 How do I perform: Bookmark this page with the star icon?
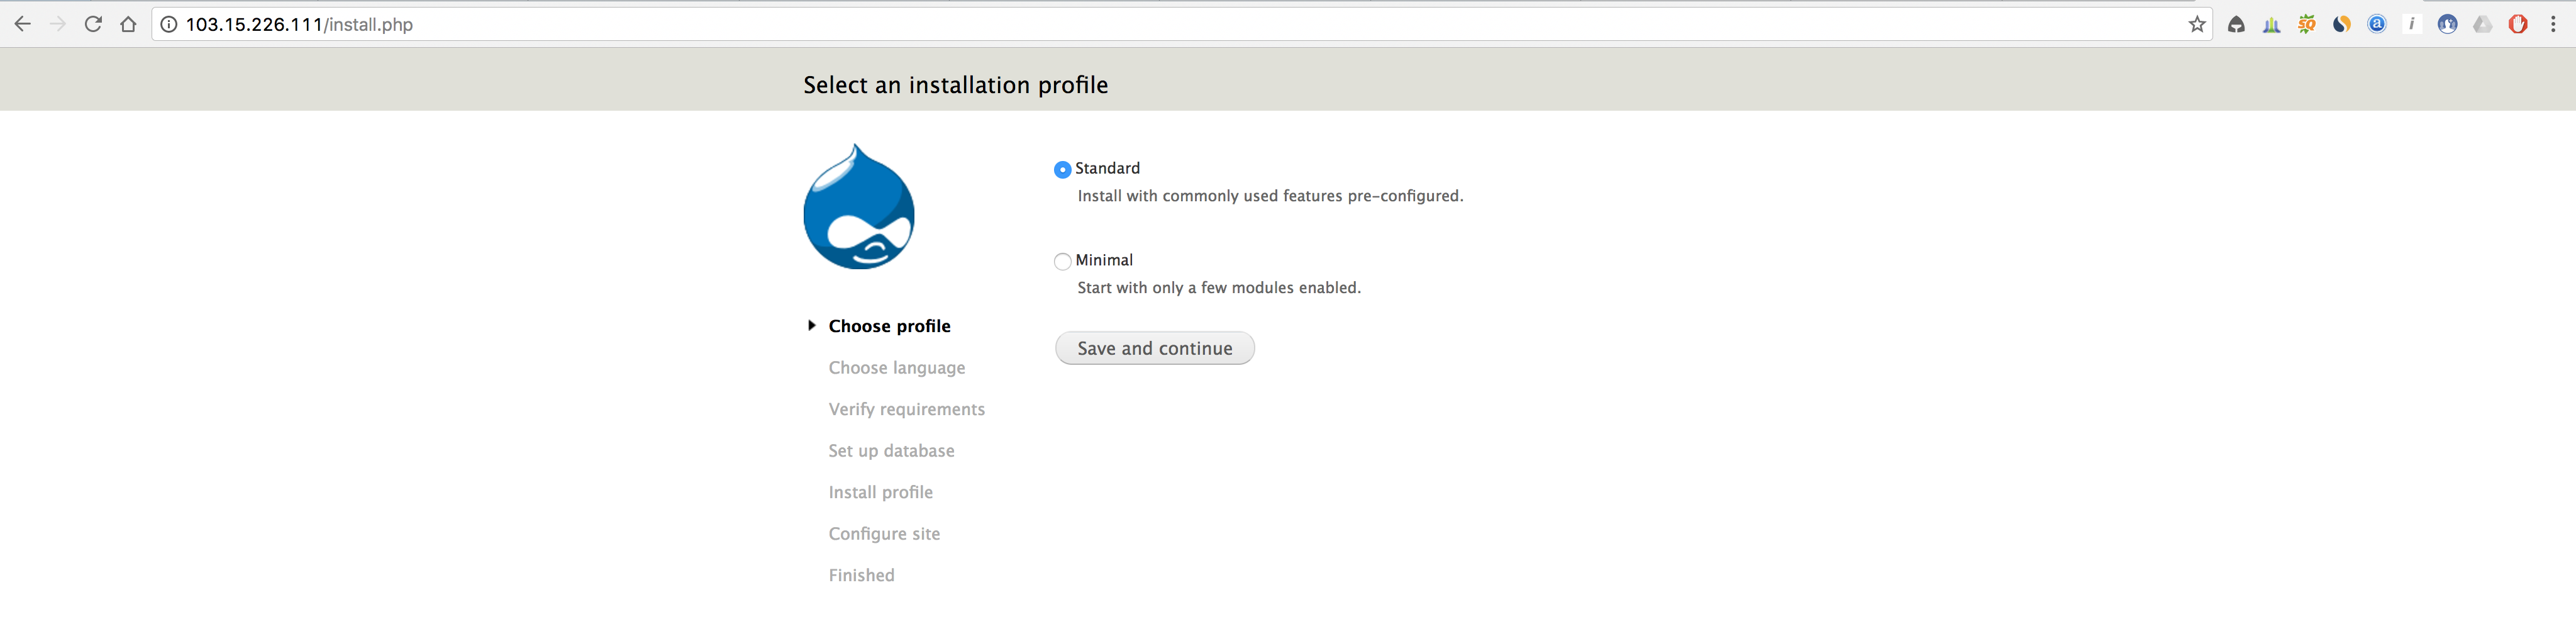point(2196,24)
